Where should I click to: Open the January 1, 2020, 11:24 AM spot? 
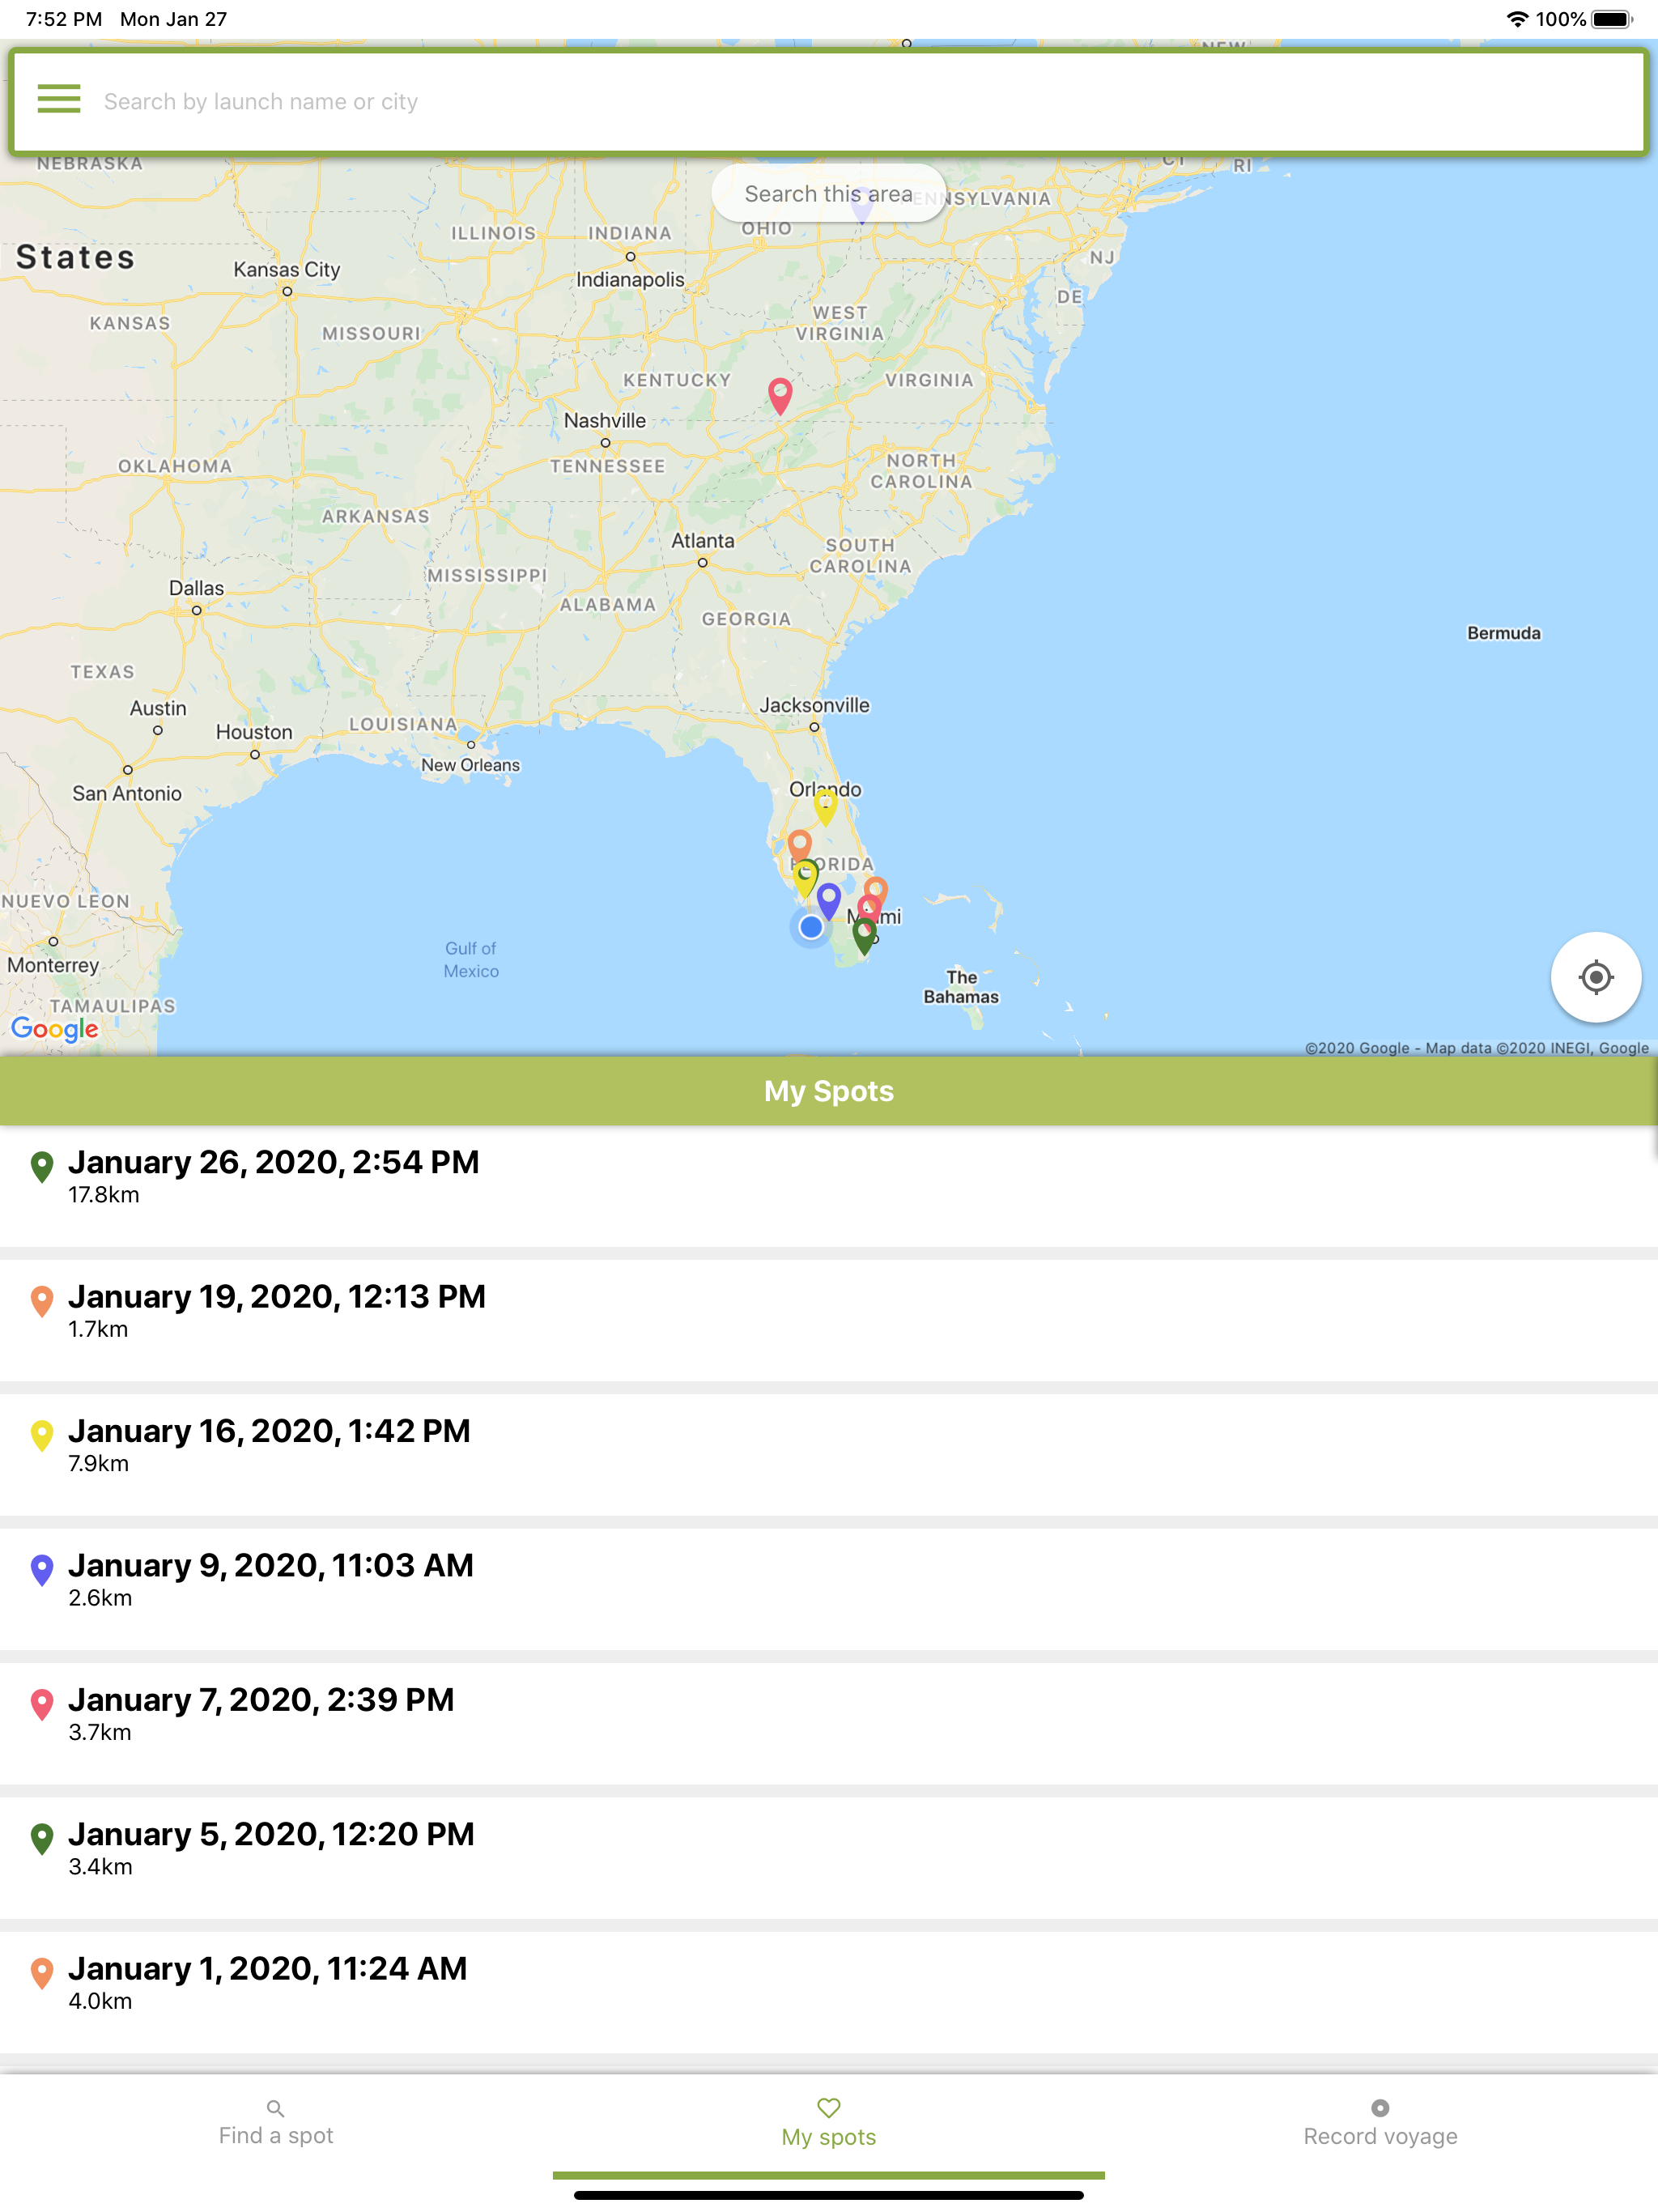coord(829,1993)
